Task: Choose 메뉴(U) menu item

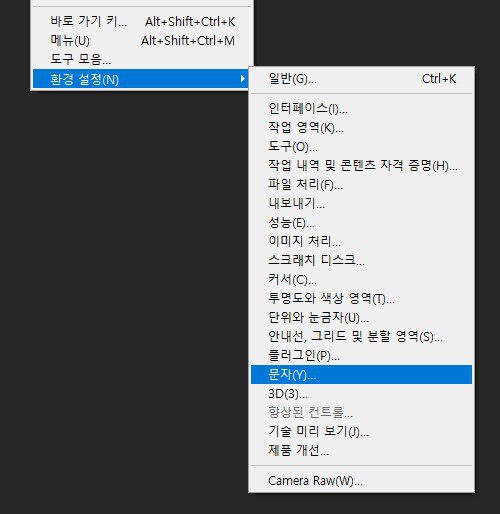Action: [142, 41]
